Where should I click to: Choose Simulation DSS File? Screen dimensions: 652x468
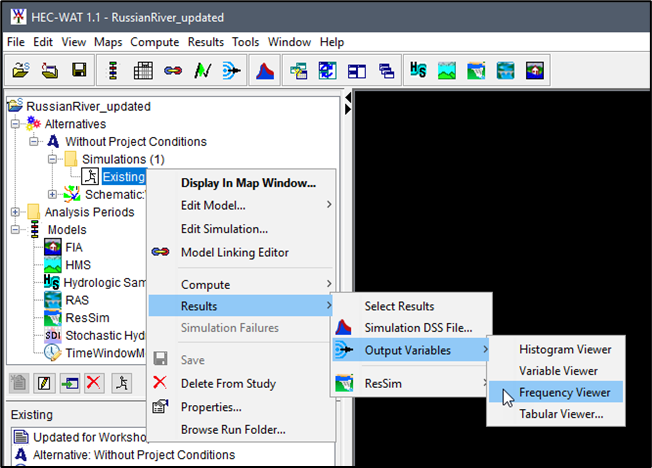click(x=412, y=328)
